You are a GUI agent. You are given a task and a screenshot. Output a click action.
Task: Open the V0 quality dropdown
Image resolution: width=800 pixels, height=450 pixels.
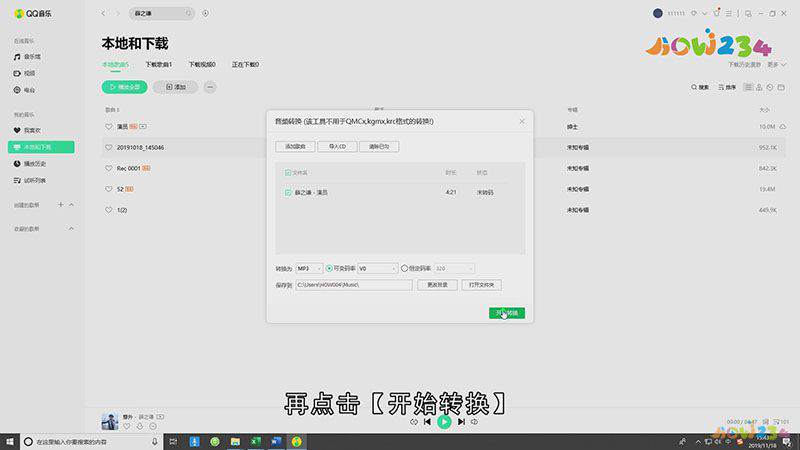pos(378,268)
